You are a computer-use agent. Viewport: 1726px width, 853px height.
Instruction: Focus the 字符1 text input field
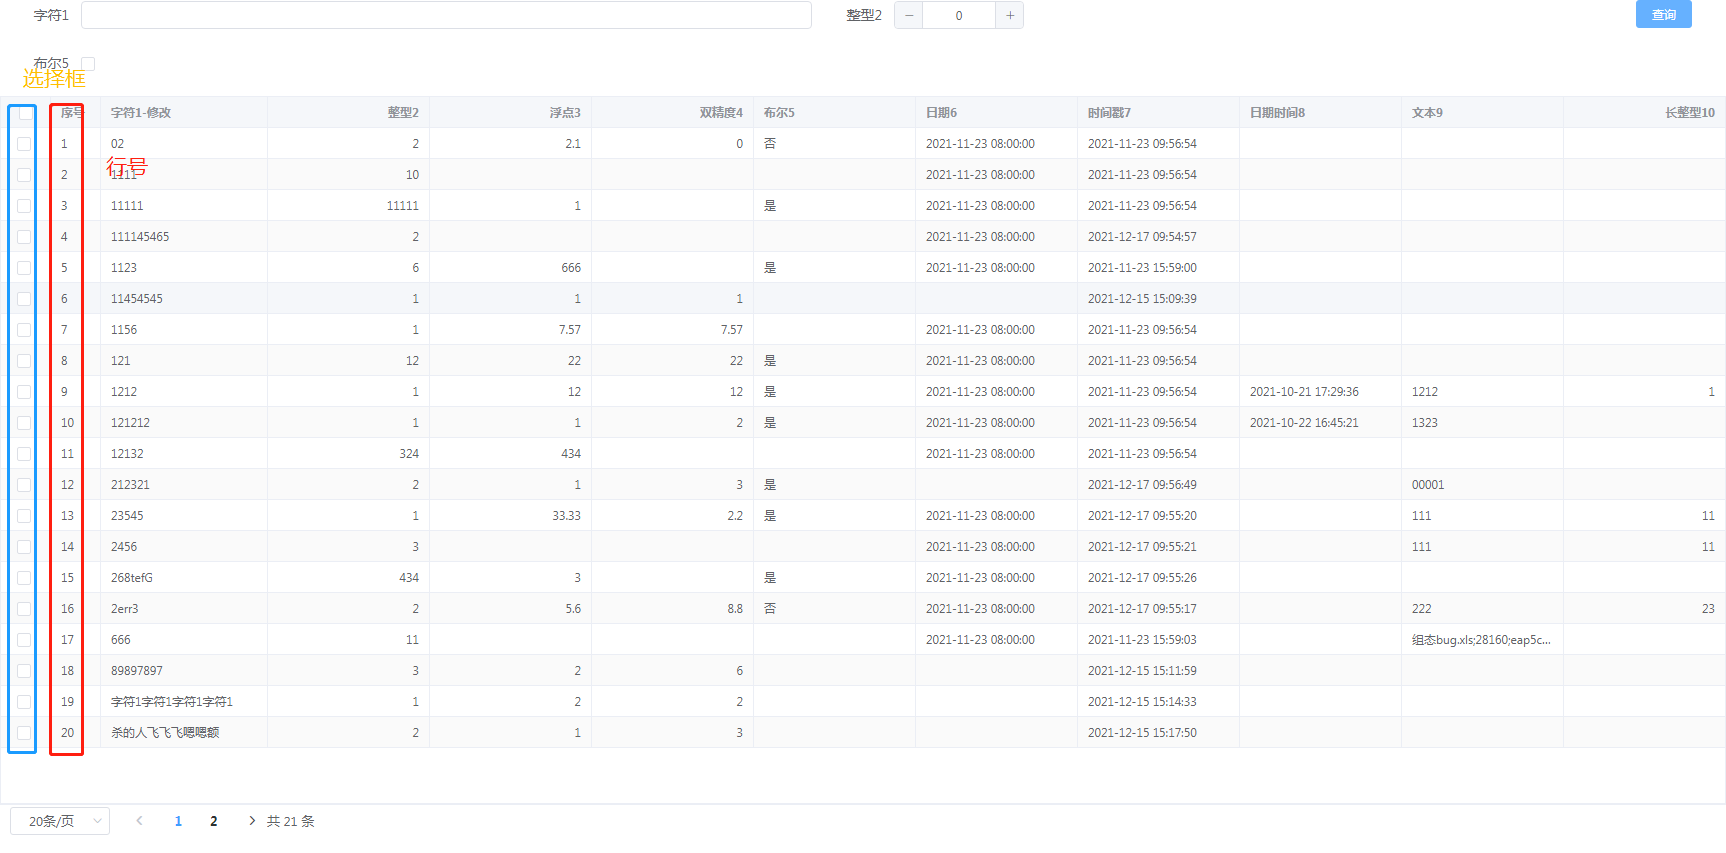point(446,15)
